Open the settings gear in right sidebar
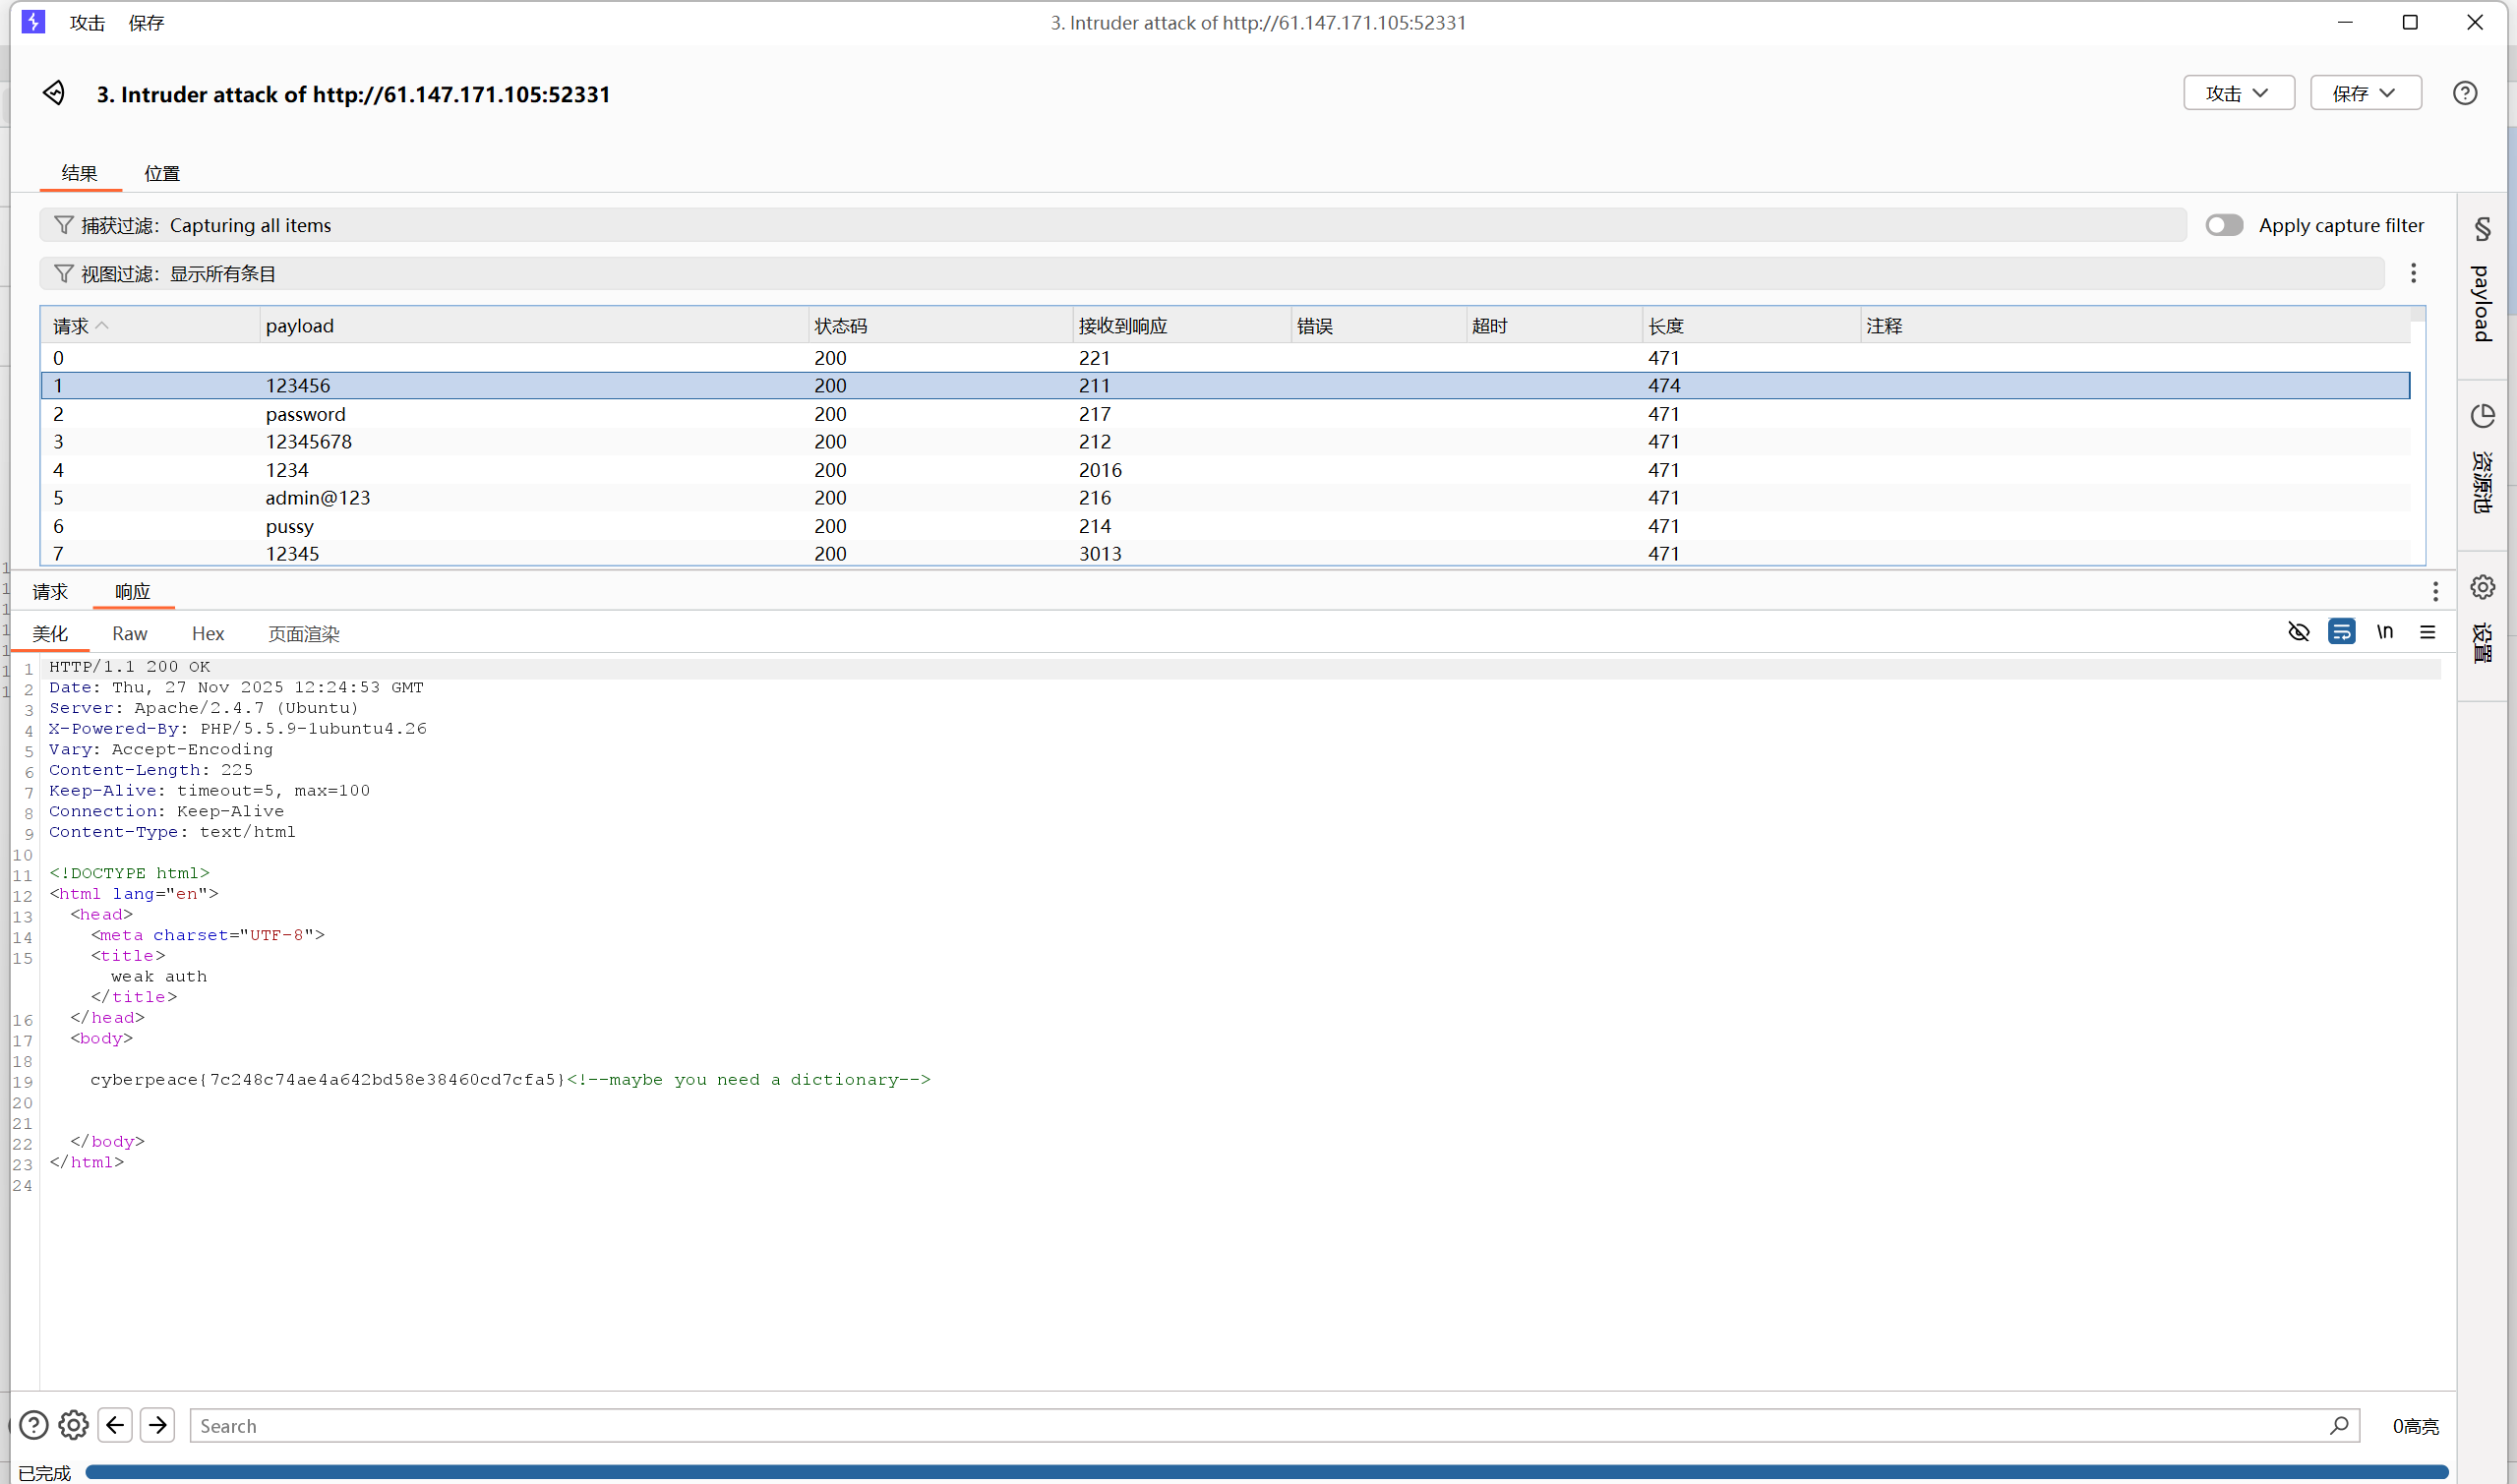This screenshot has width=2517, height=1484. coord(2482,587)
